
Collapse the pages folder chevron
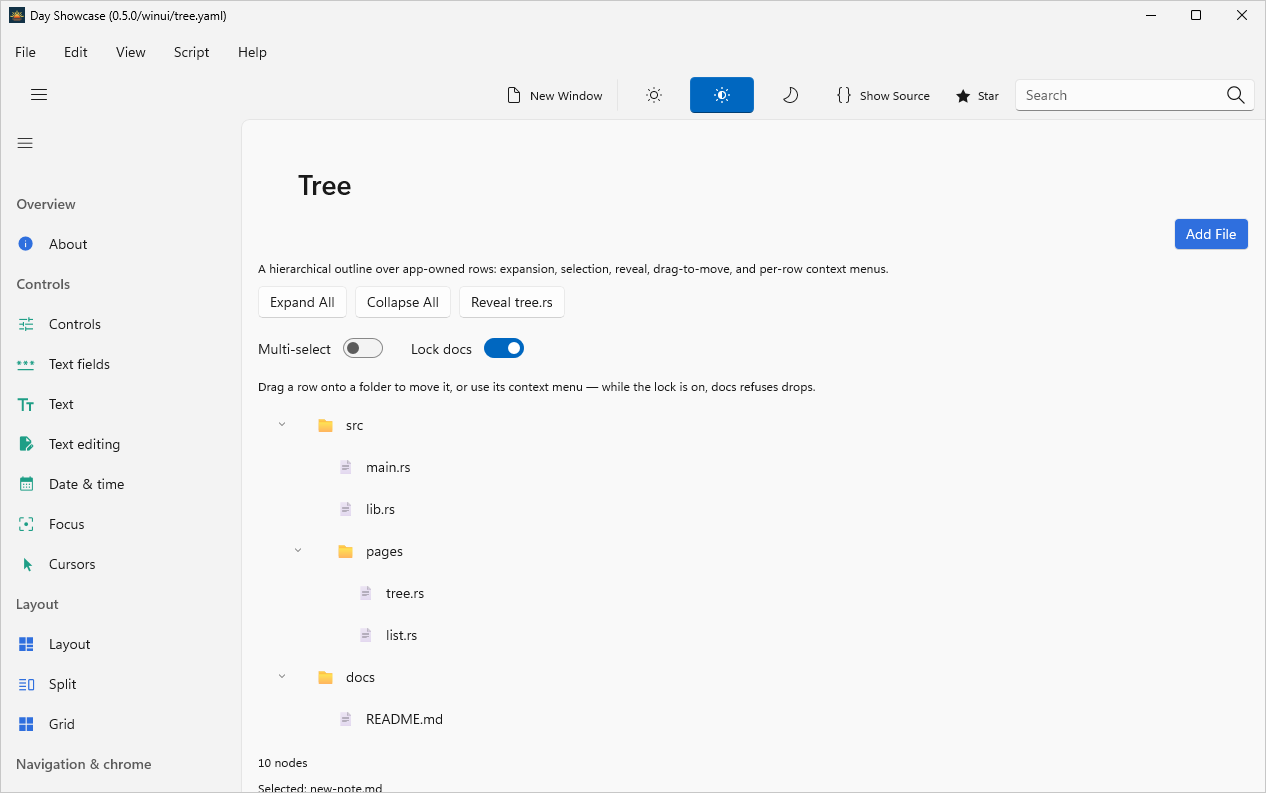(x=298, y=551)
